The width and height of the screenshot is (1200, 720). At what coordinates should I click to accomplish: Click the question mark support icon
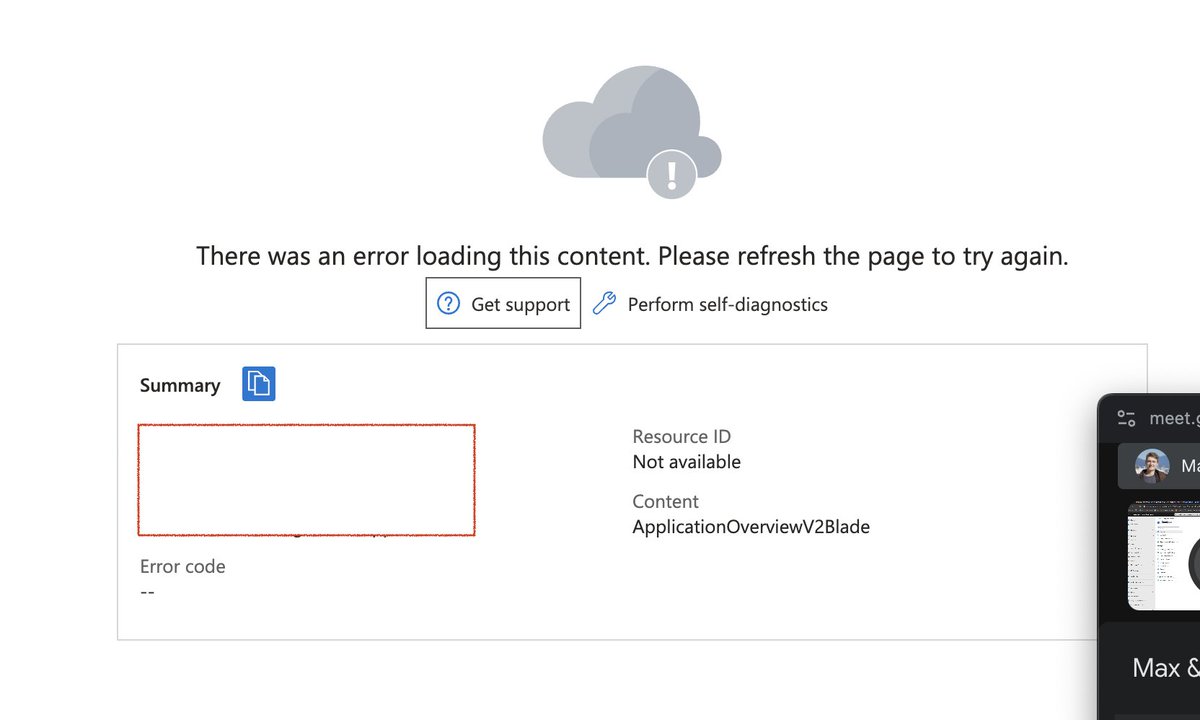450,304
